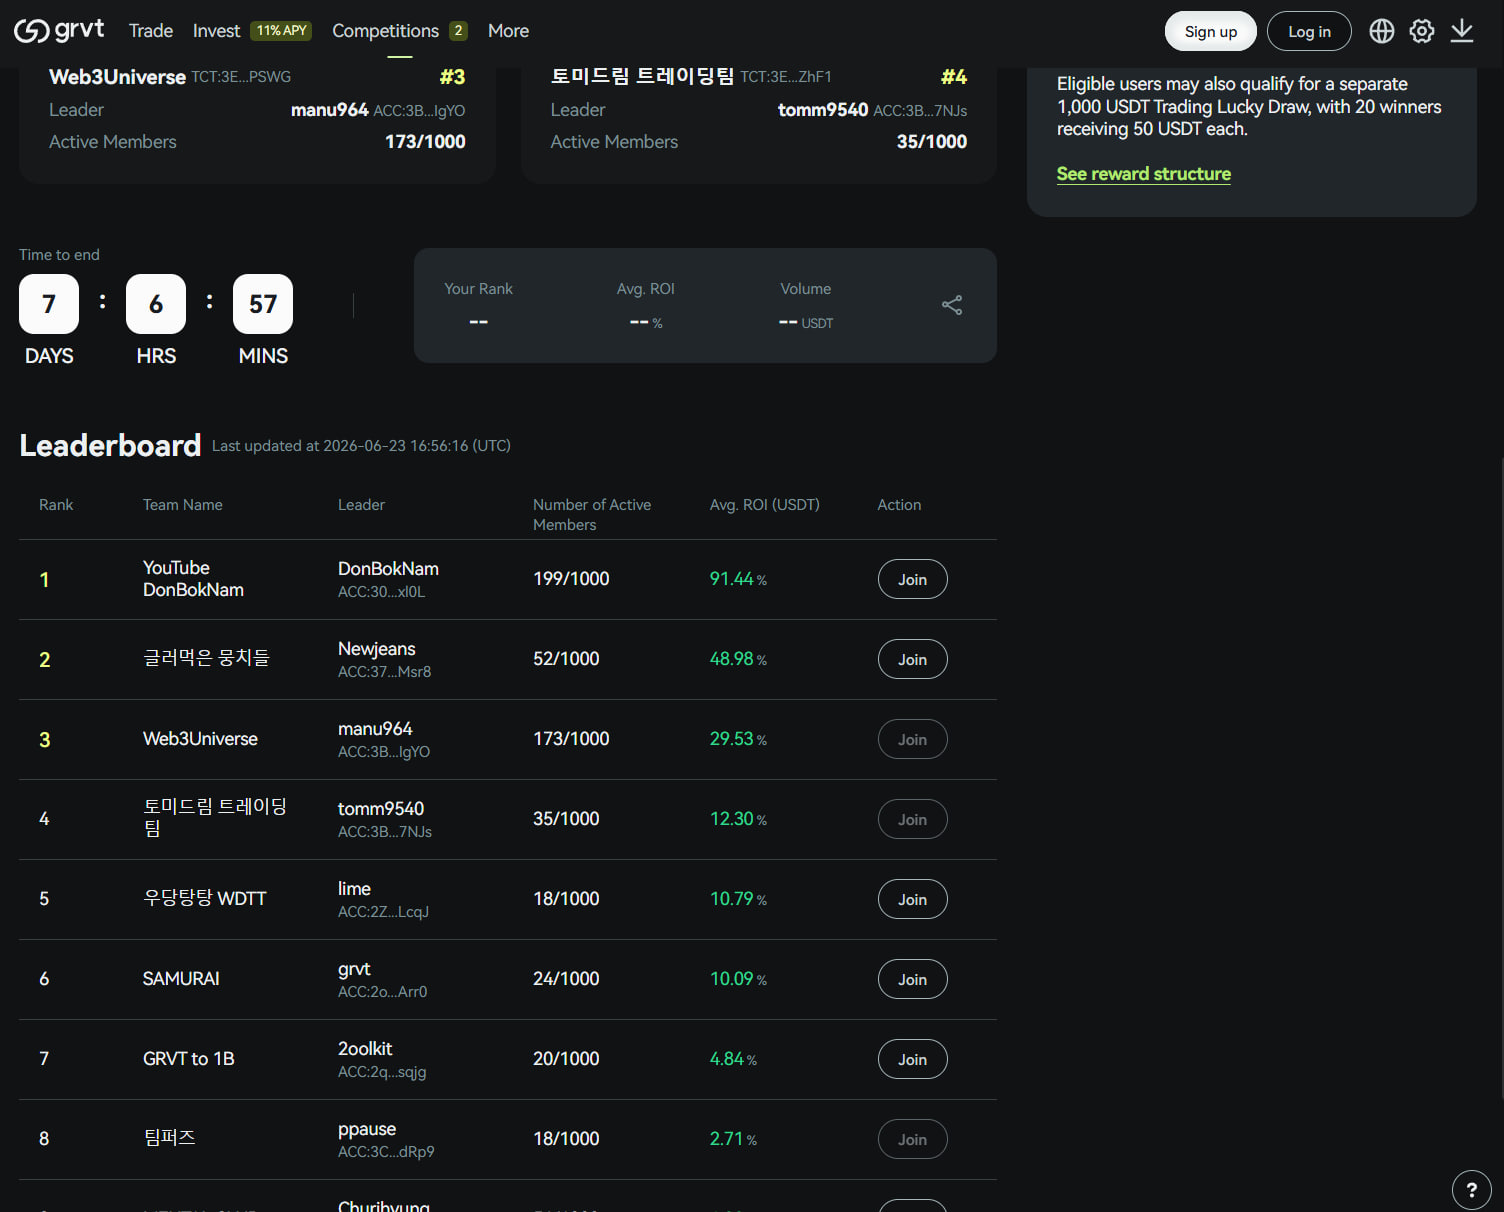This screenshot has width=1504, height=1212.
Task: Click leader lime in the table
Action: coord(354,889)
